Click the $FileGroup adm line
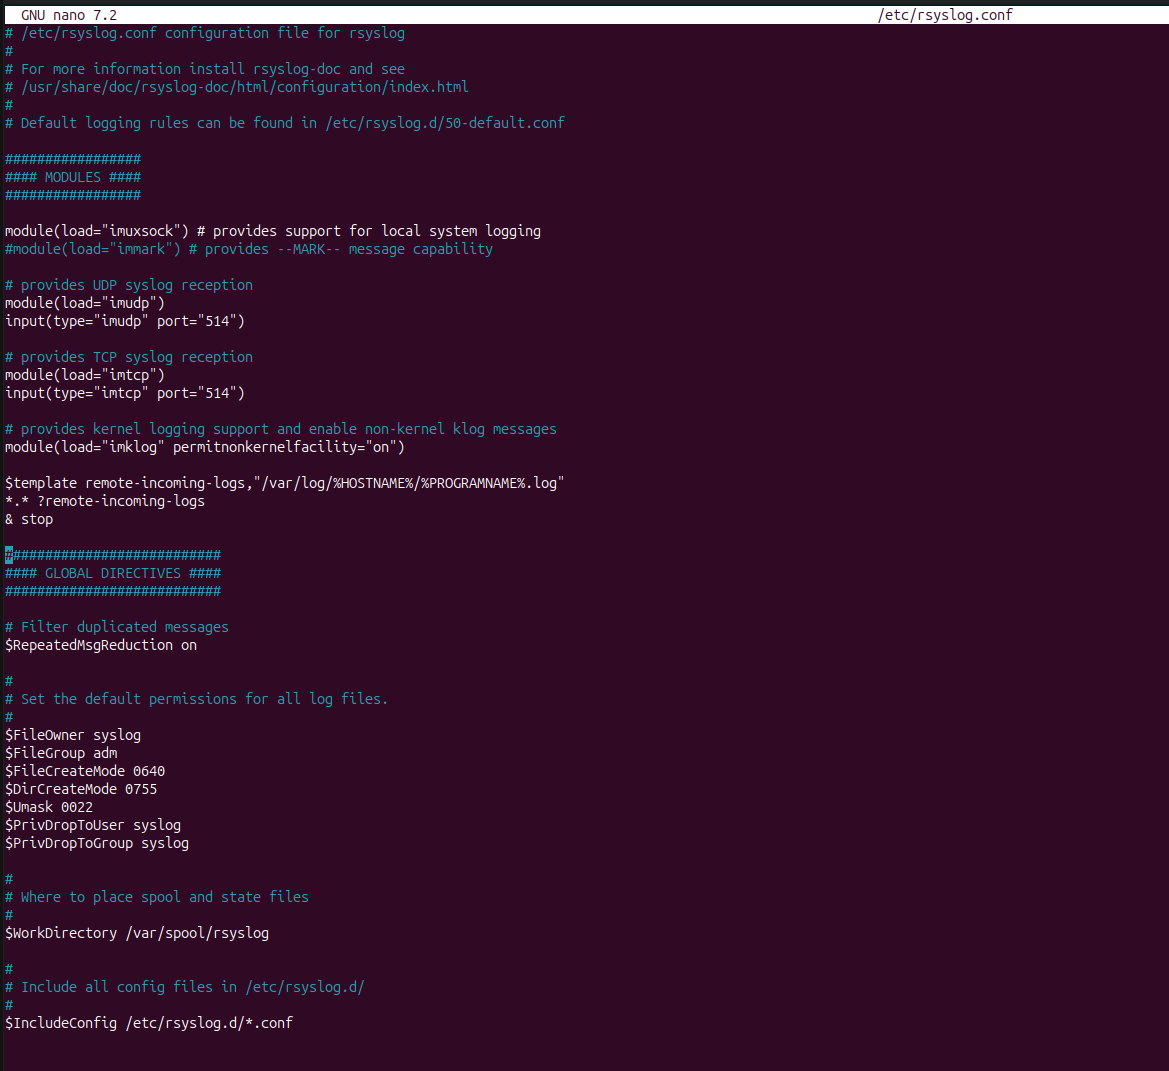The image size is (1169, 1071). [61, 753]
